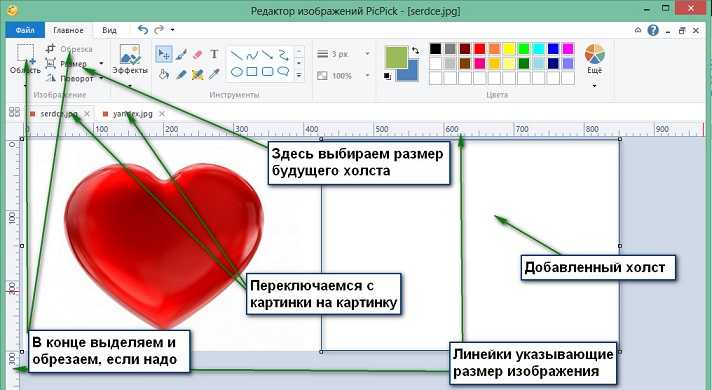Expand the Эффекты dropdown arrow
The height and width of the screenshot is (390, 712).
point(130,85)
